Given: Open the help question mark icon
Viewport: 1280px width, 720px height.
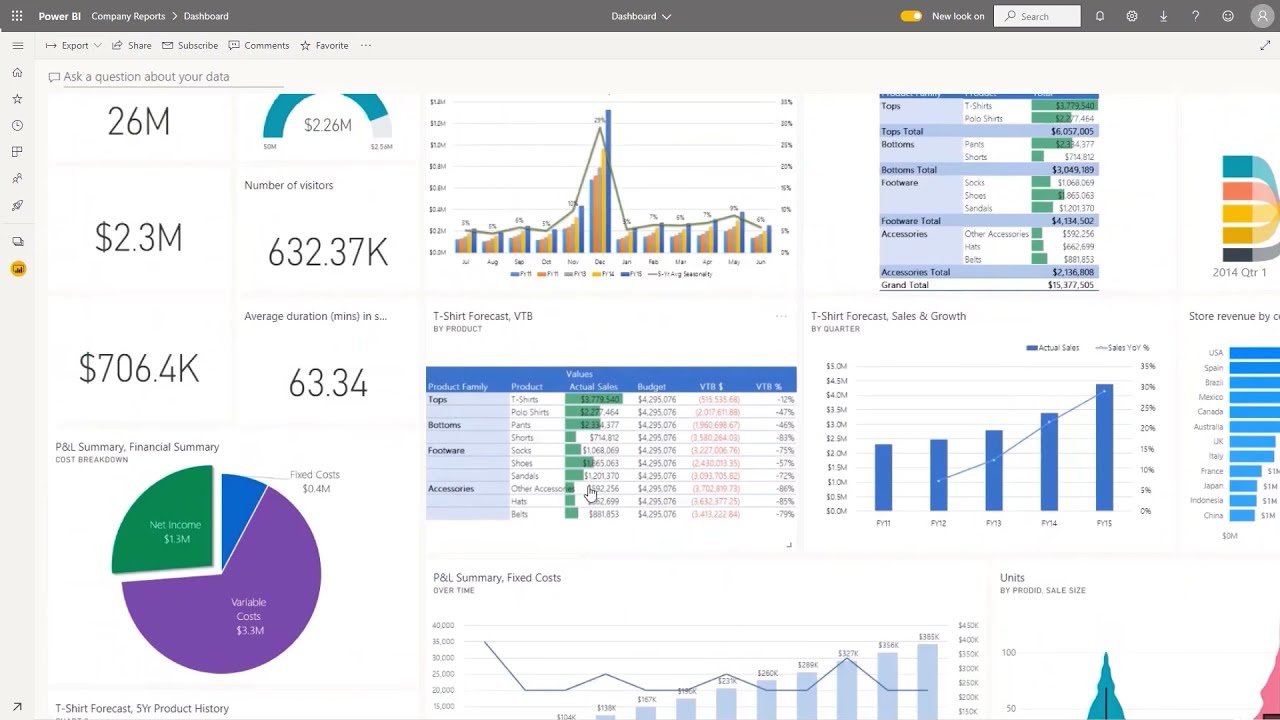Looking at the screenshot, I should (x=1195, y=16).
